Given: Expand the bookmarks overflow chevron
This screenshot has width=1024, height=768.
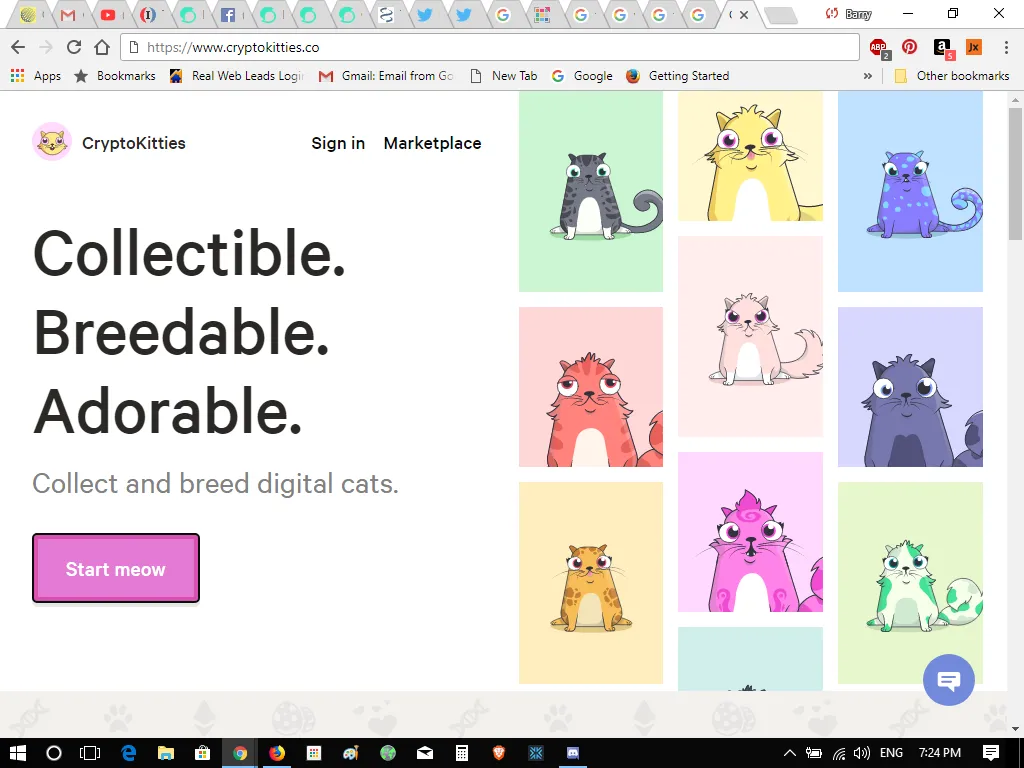Looking at the screenshot, I should (x=867, y=76).
